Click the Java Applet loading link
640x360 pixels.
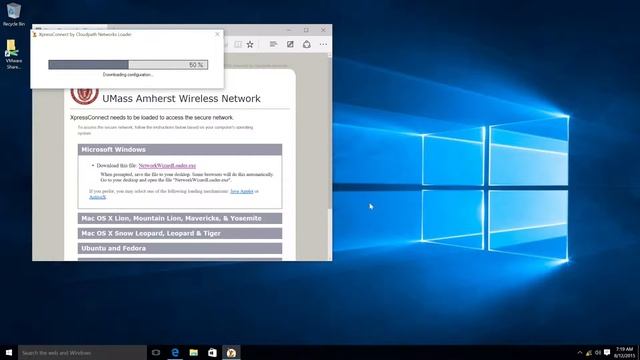coord(241,191)
